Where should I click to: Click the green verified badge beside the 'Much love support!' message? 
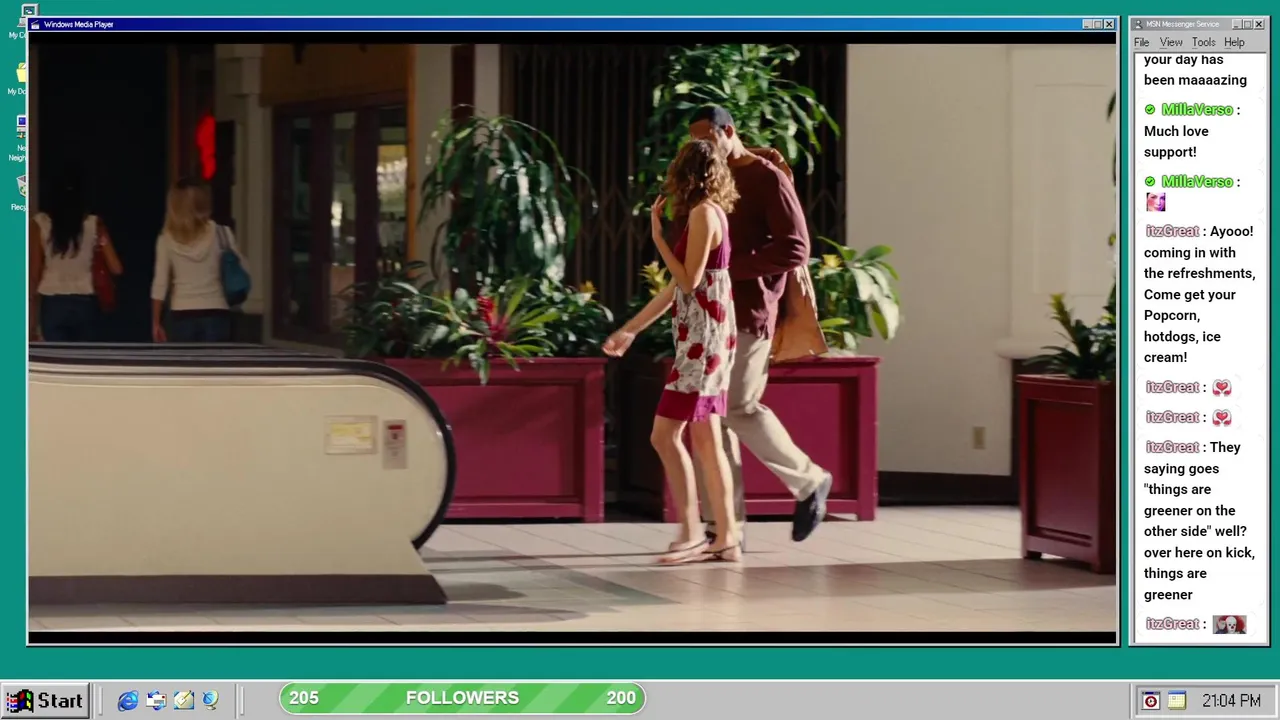click(x=1150, y=110)
